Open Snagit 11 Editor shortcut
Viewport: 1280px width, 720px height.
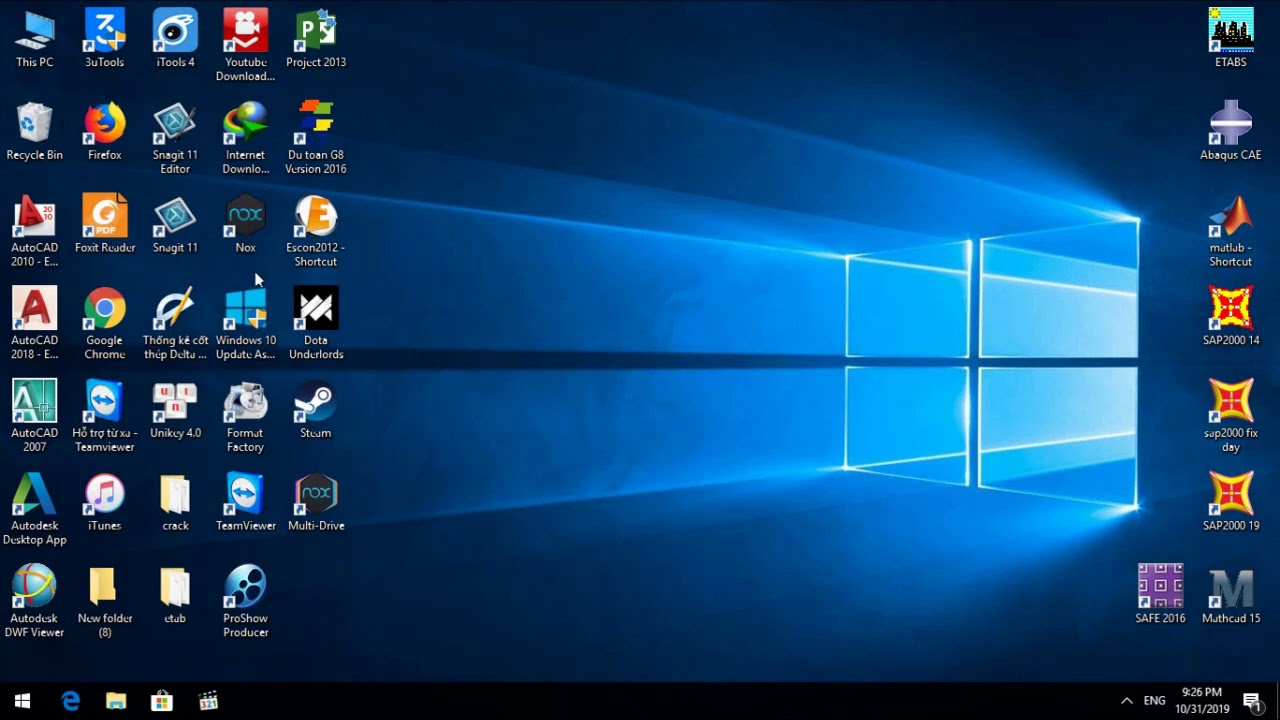tap(175, 138)
